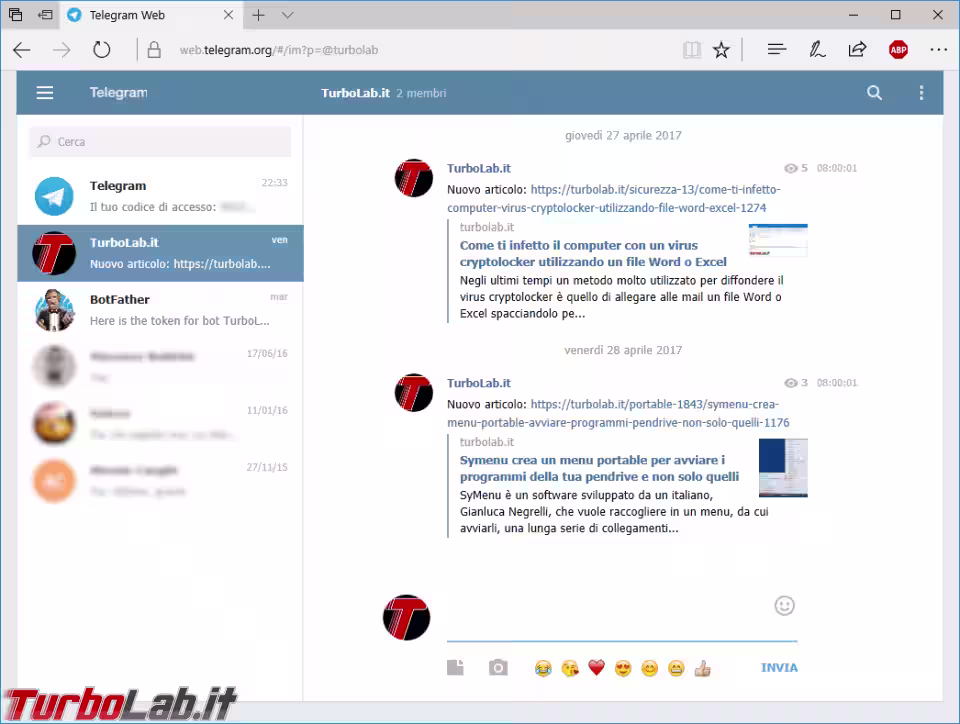Open the Adblock Plus extension icon
This screenshot has height=724, width=960.
click(898, 50)
